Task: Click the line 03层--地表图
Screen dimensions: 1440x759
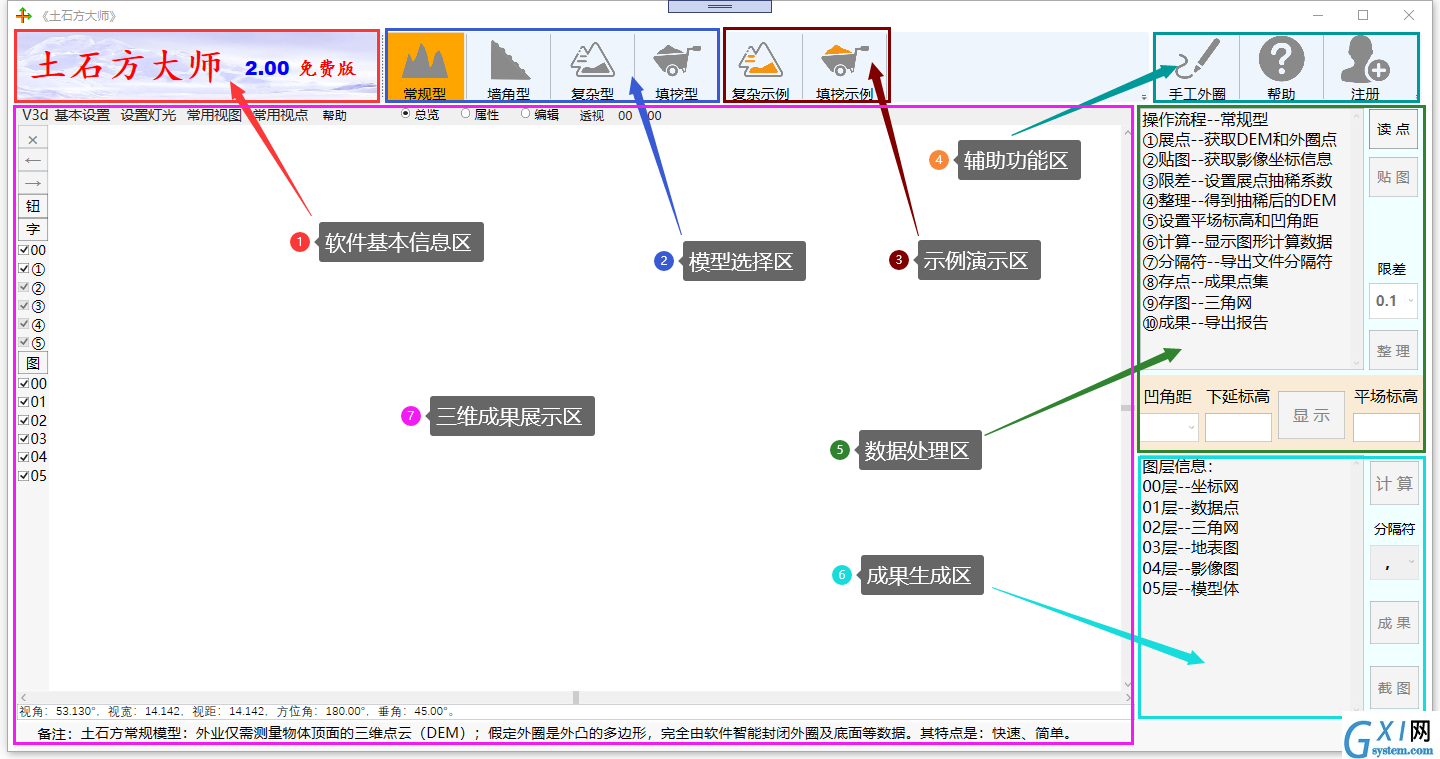Action: click(x=1191, y=548)
